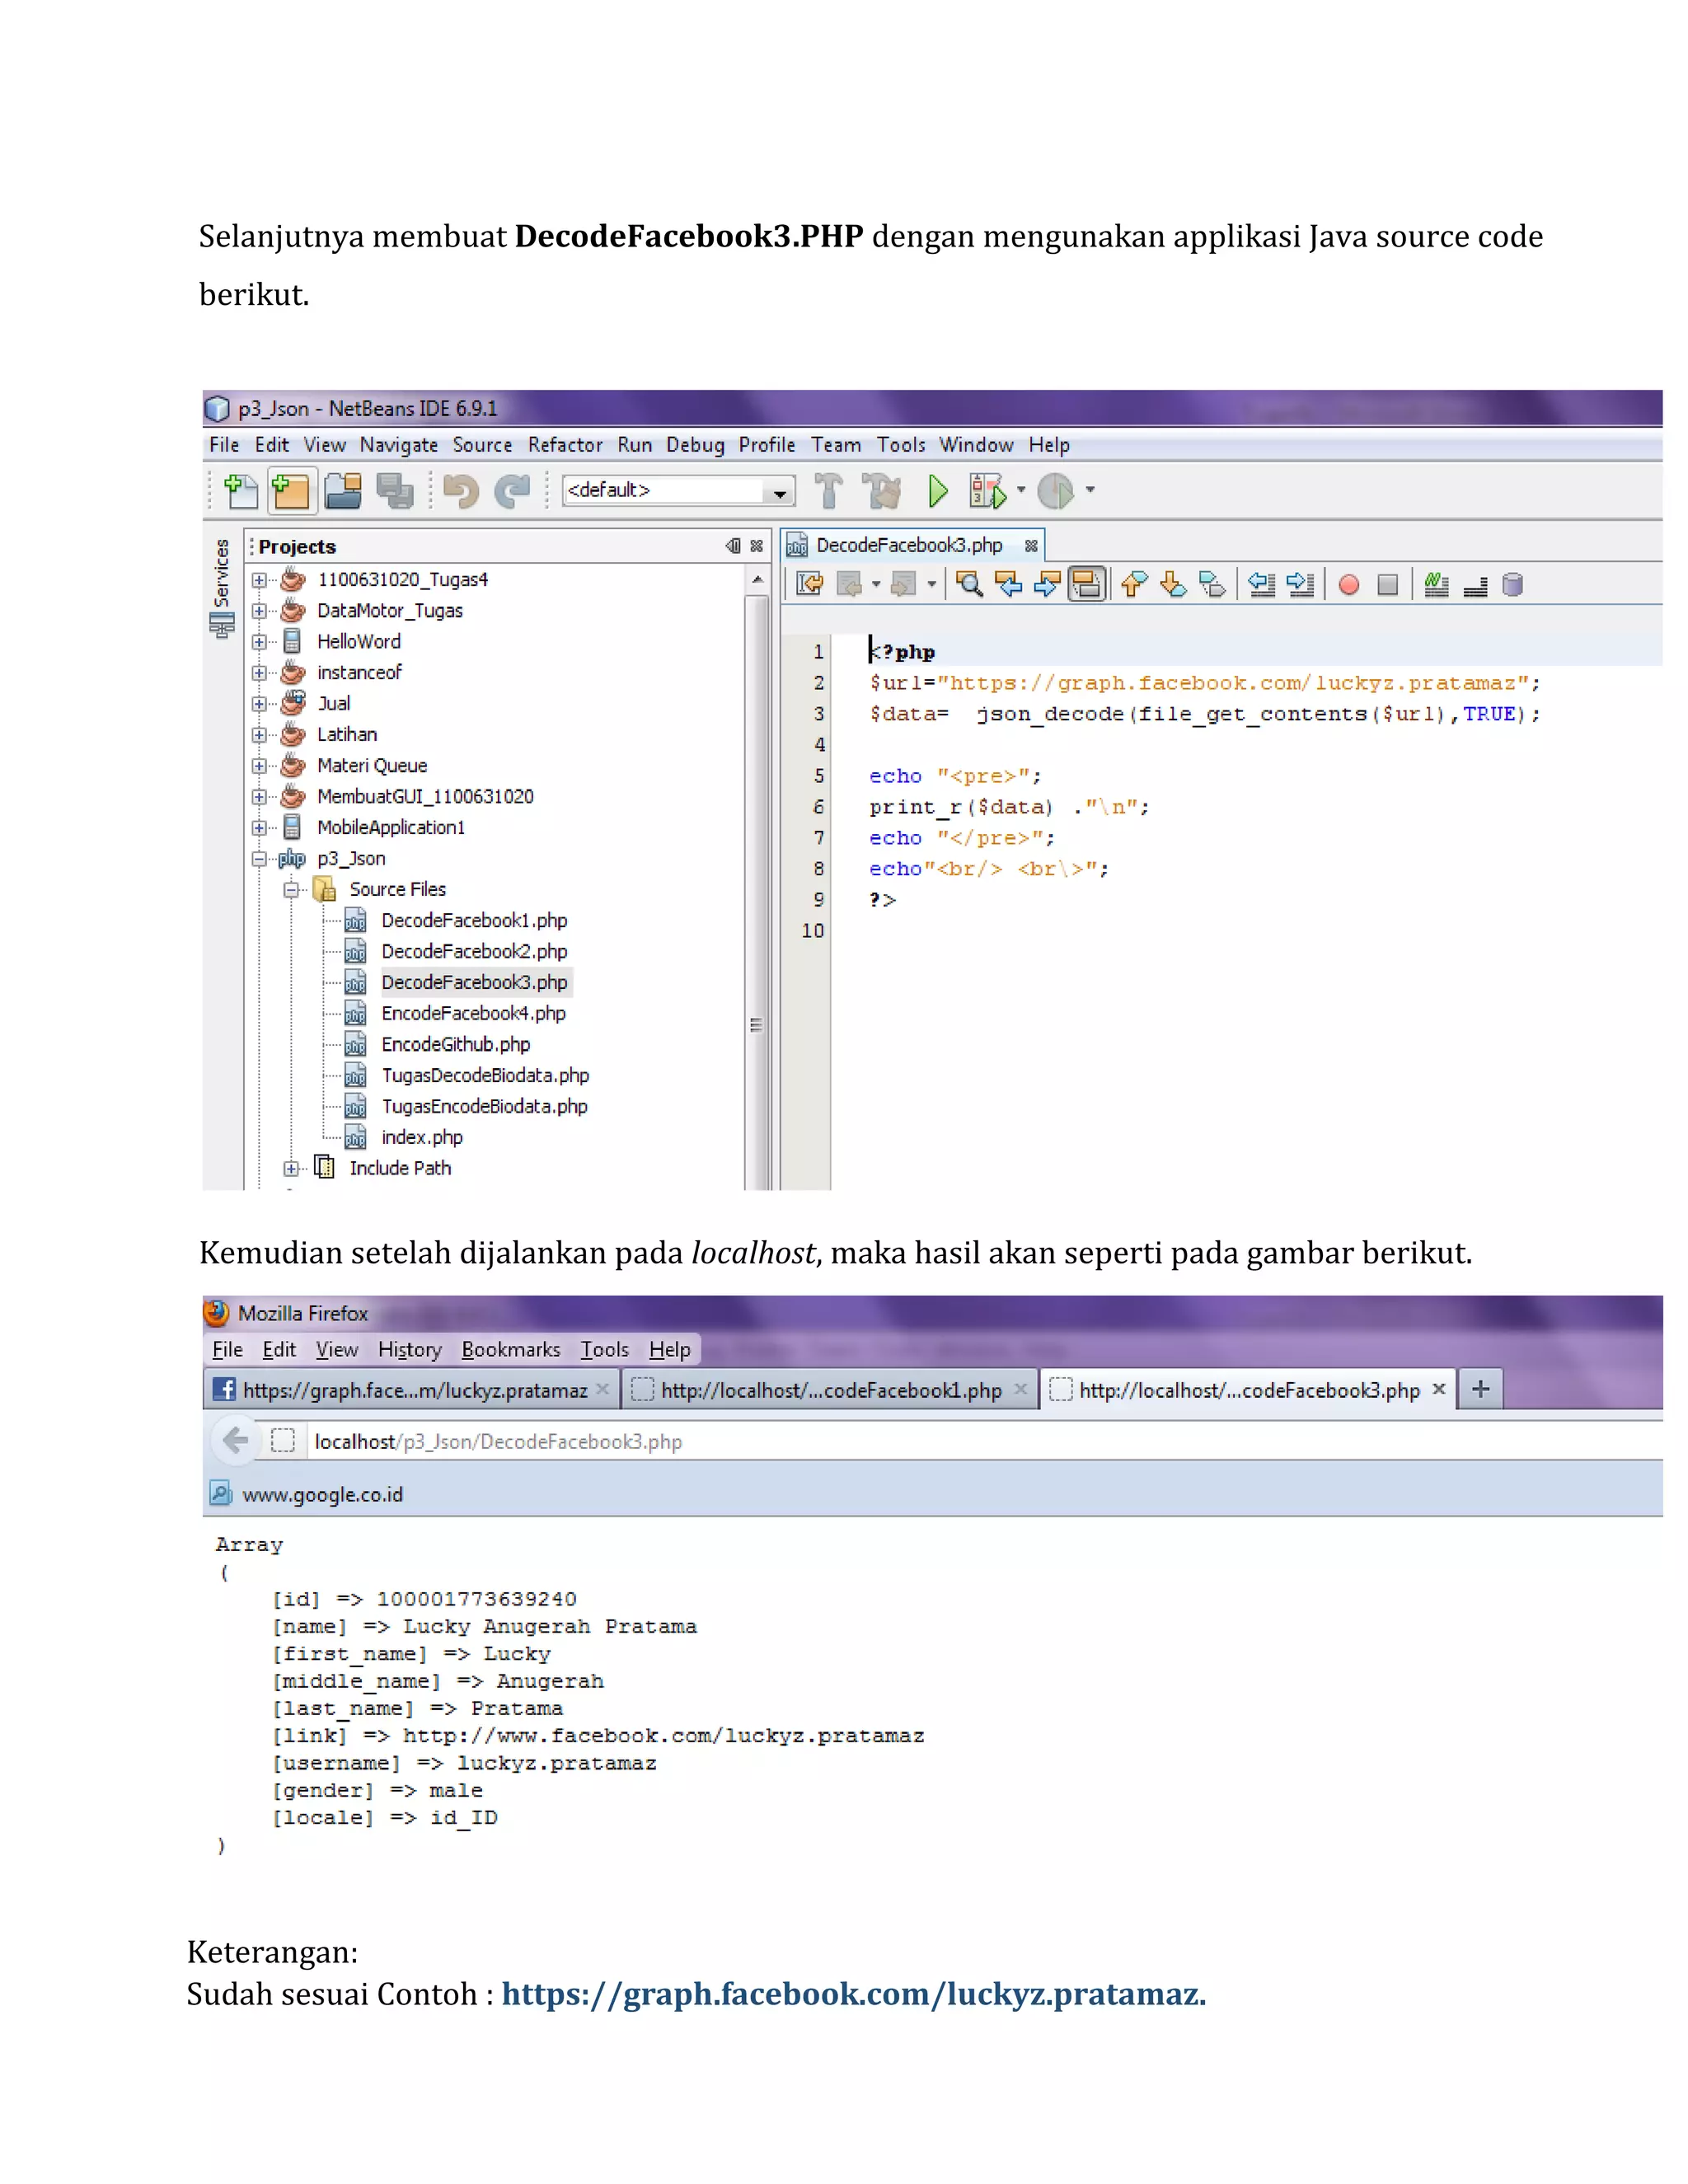1688x2184 pixels.
Task: Open the Profile button dropdown arrow
Action: [1090, 490]
